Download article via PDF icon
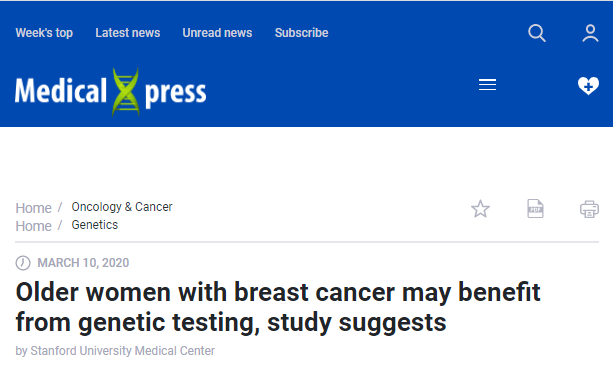Screen dimensions: 613x369 tap(535, 209)
